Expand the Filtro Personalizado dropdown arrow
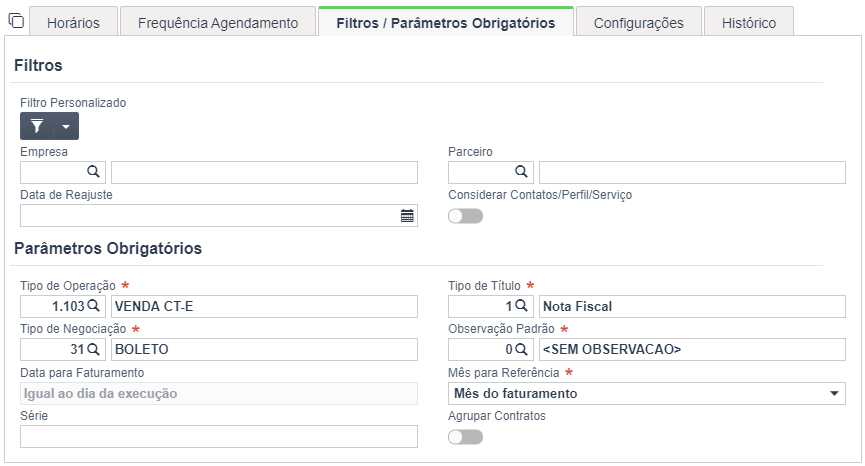The image size is (865, 466). point(66,126)
